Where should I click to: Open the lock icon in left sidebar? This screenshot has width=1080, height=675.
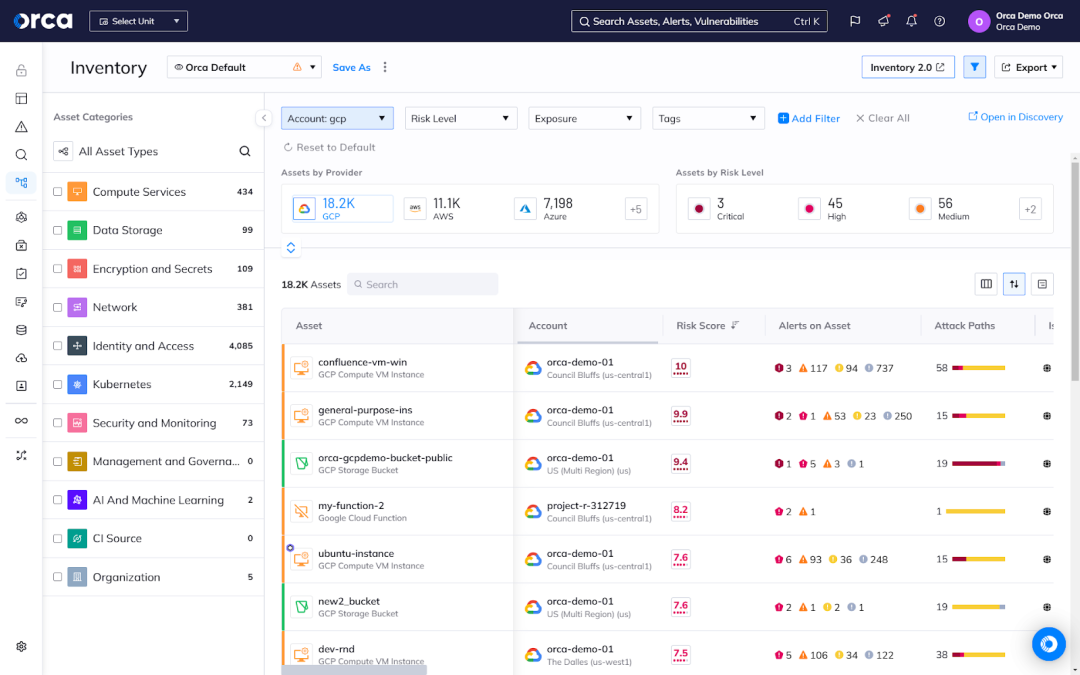pyautogui.click(x=21, y=70)
